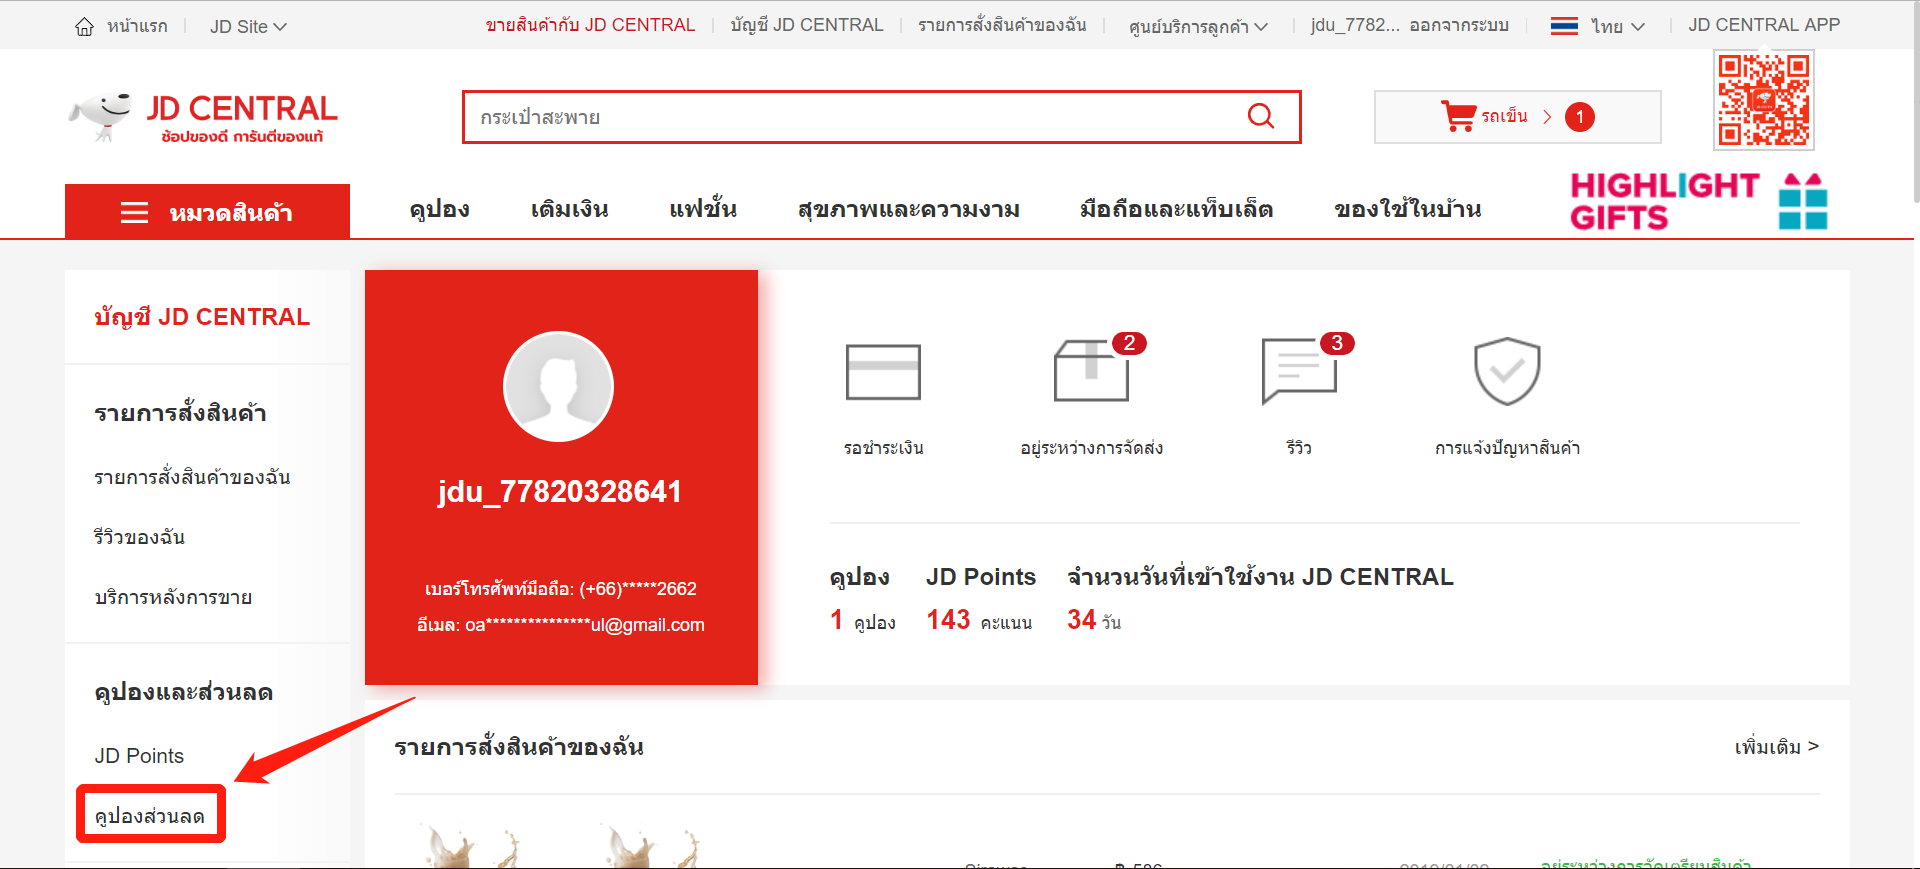Open the JD CENTRAL APP link
This screenshot has width=1920, height=869.
click(1764, 25)
